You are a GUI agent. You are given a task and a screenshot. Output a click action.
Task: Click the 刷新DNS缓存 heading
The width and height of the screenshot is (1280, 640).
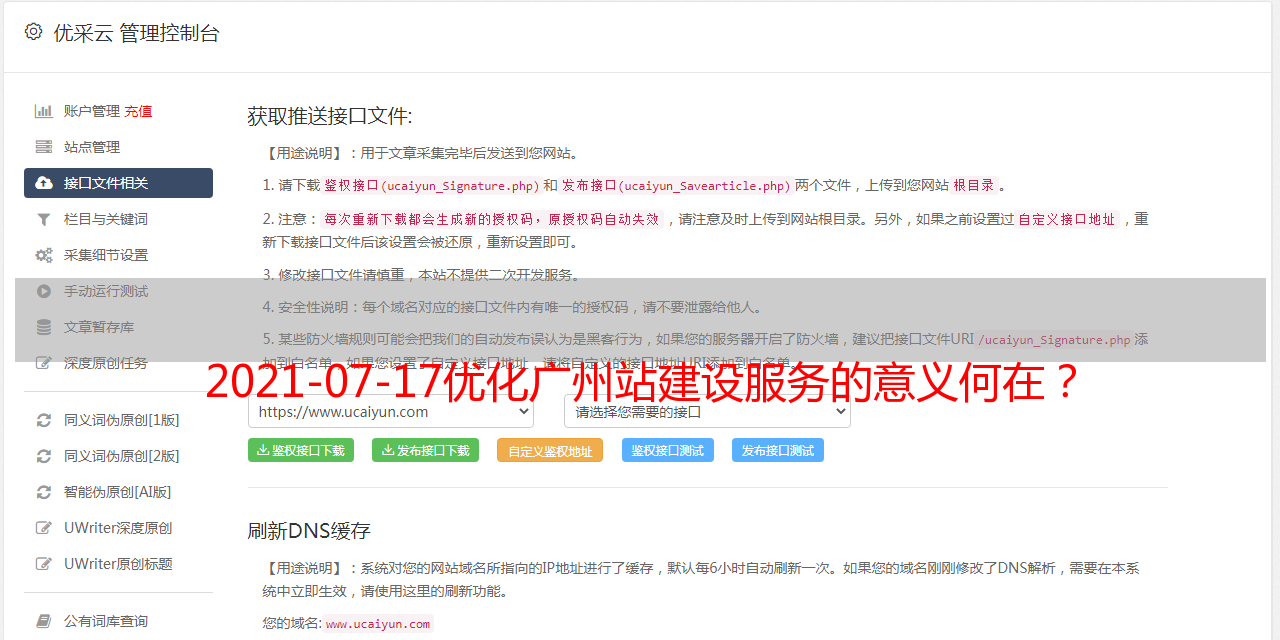click(x=310, y=530)
